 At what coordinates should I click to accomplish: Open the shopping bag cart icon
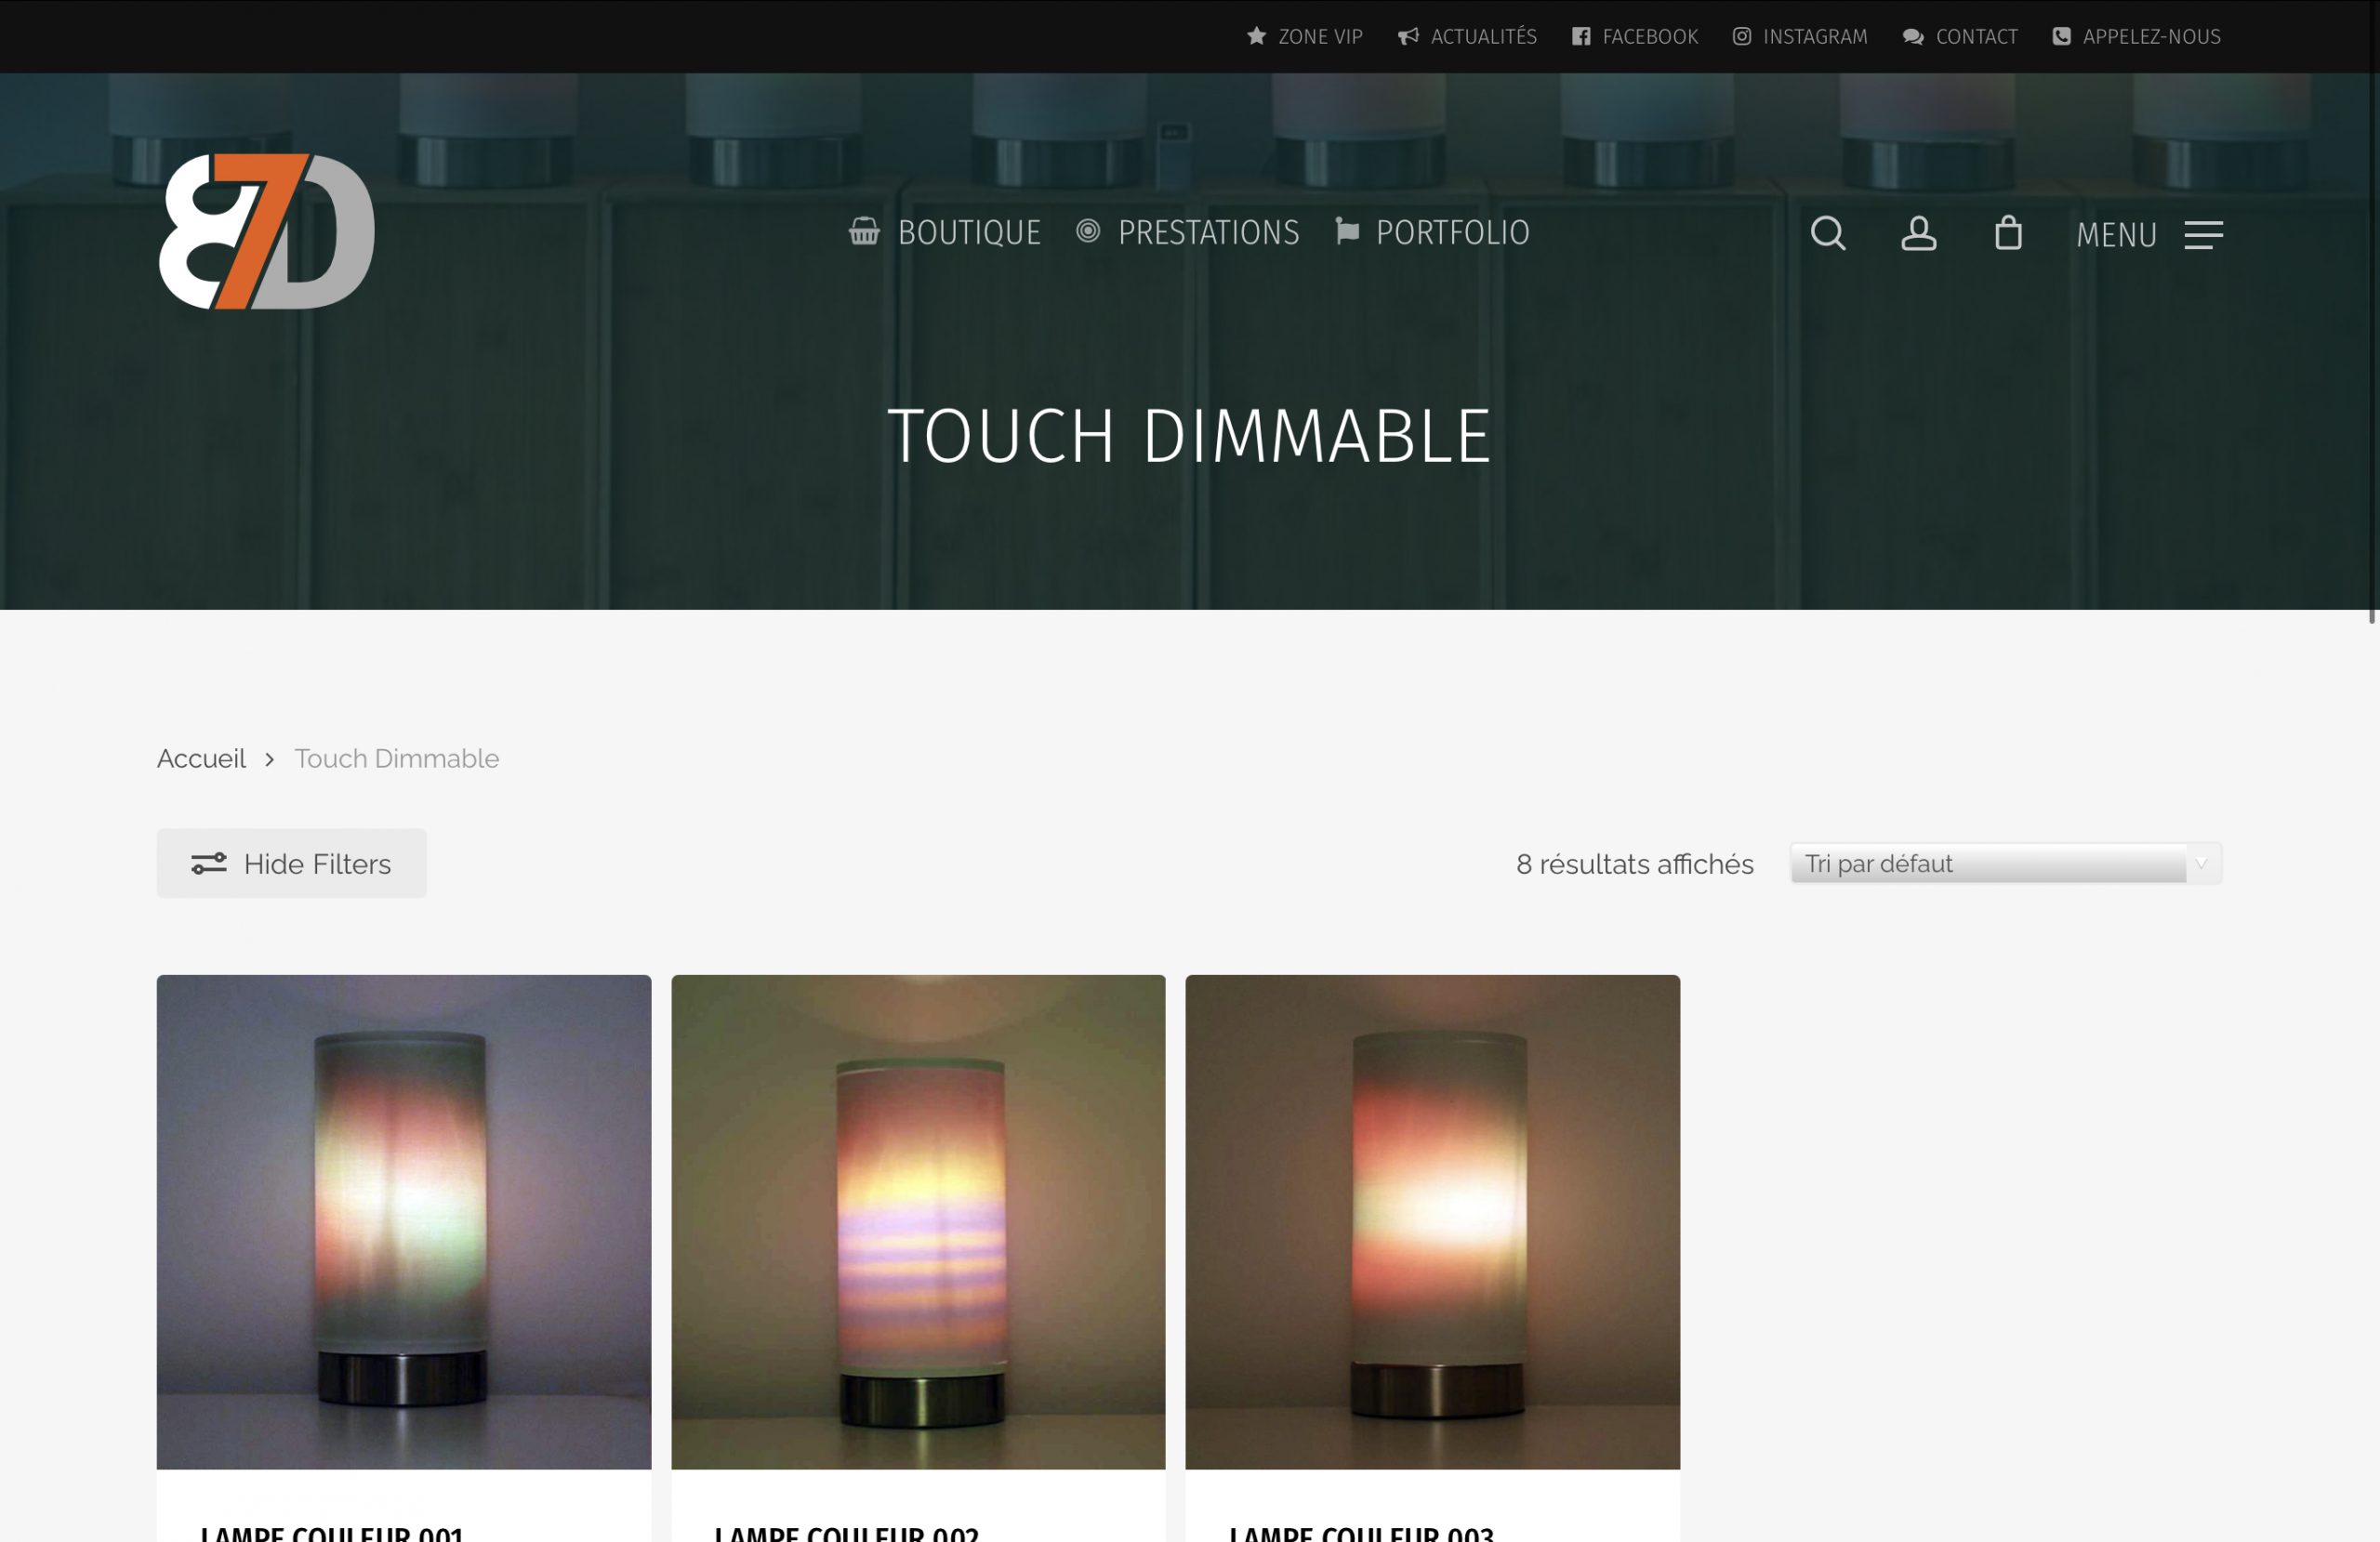pyautogui.click(x=2008, y=233)
